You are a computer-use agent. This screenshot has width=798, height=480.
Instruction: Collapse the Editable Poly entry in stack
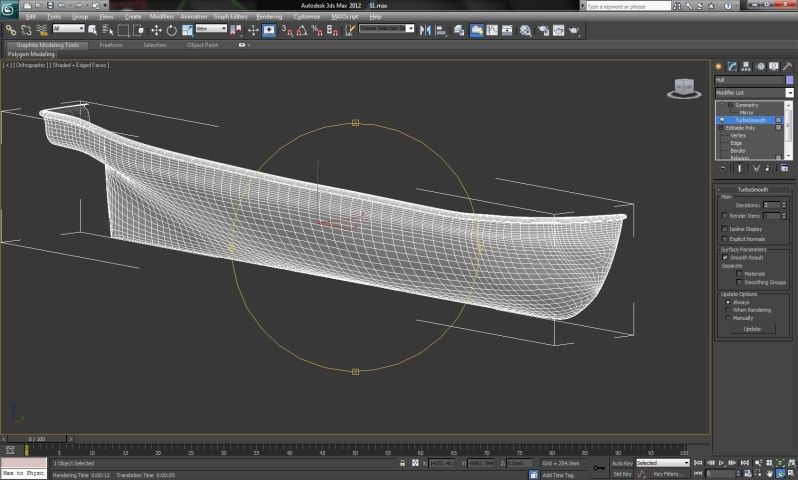[x=721, y=128]
